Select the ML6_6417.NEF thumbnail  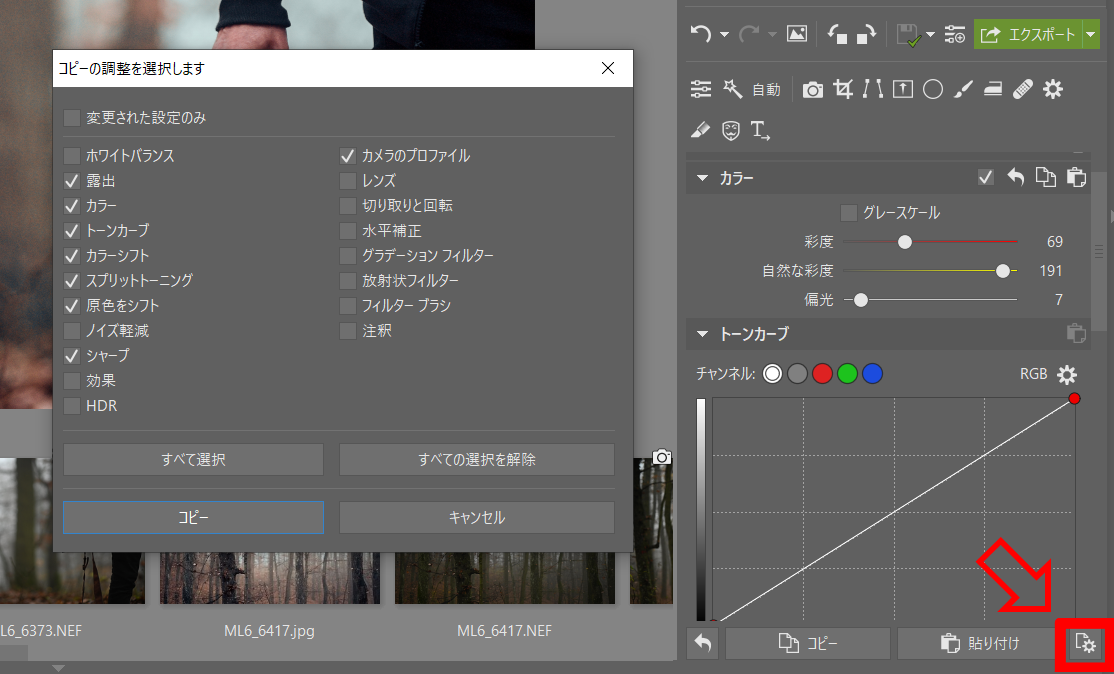point(504,578)
